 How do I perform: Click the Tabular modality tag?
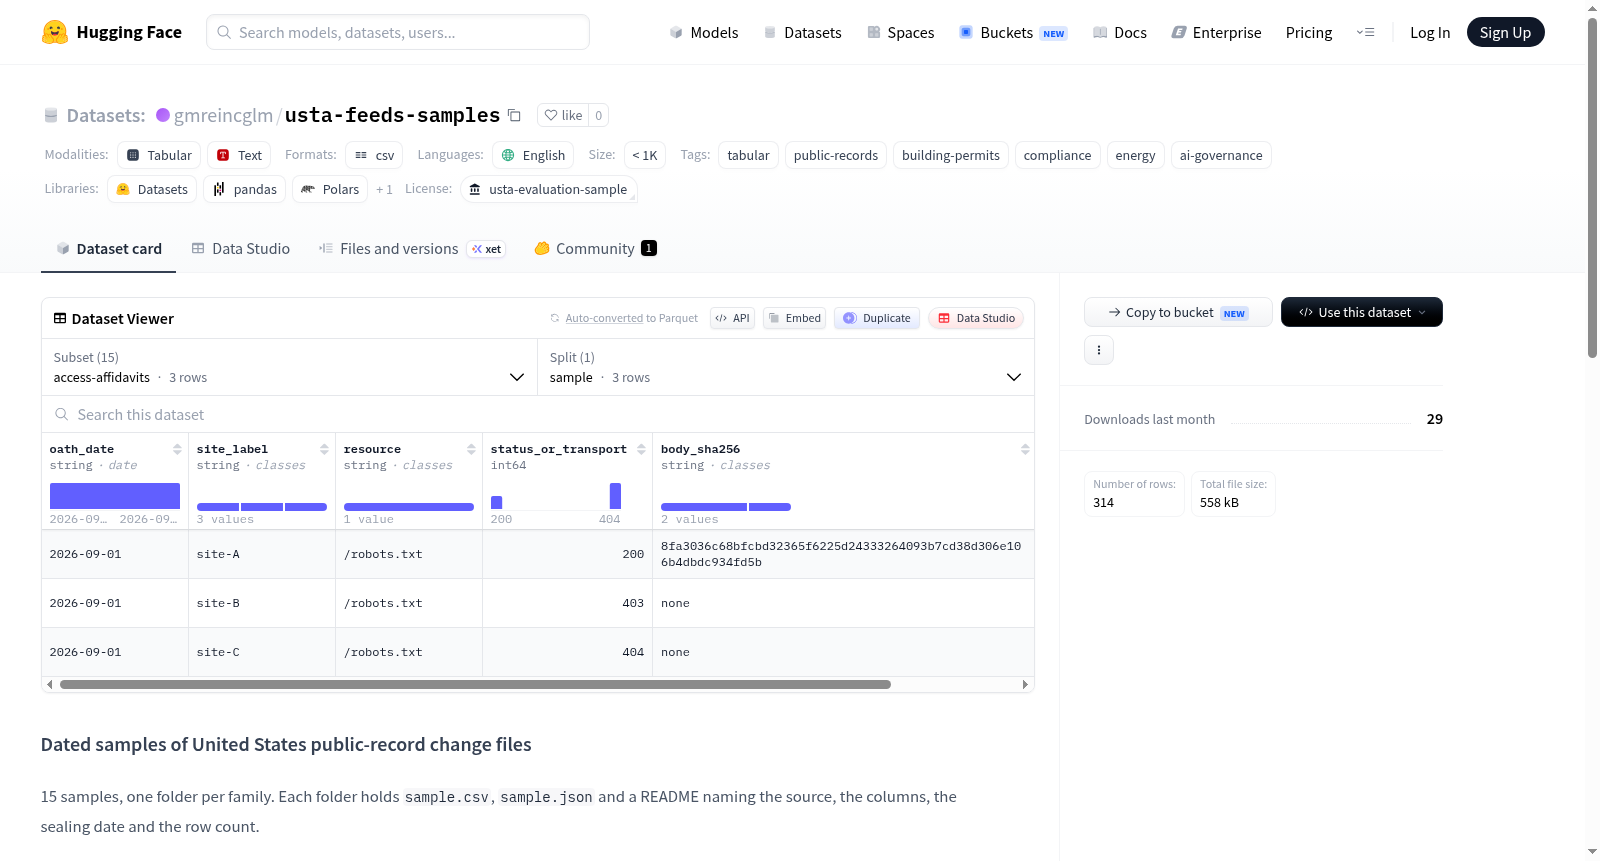click(160, 155)
